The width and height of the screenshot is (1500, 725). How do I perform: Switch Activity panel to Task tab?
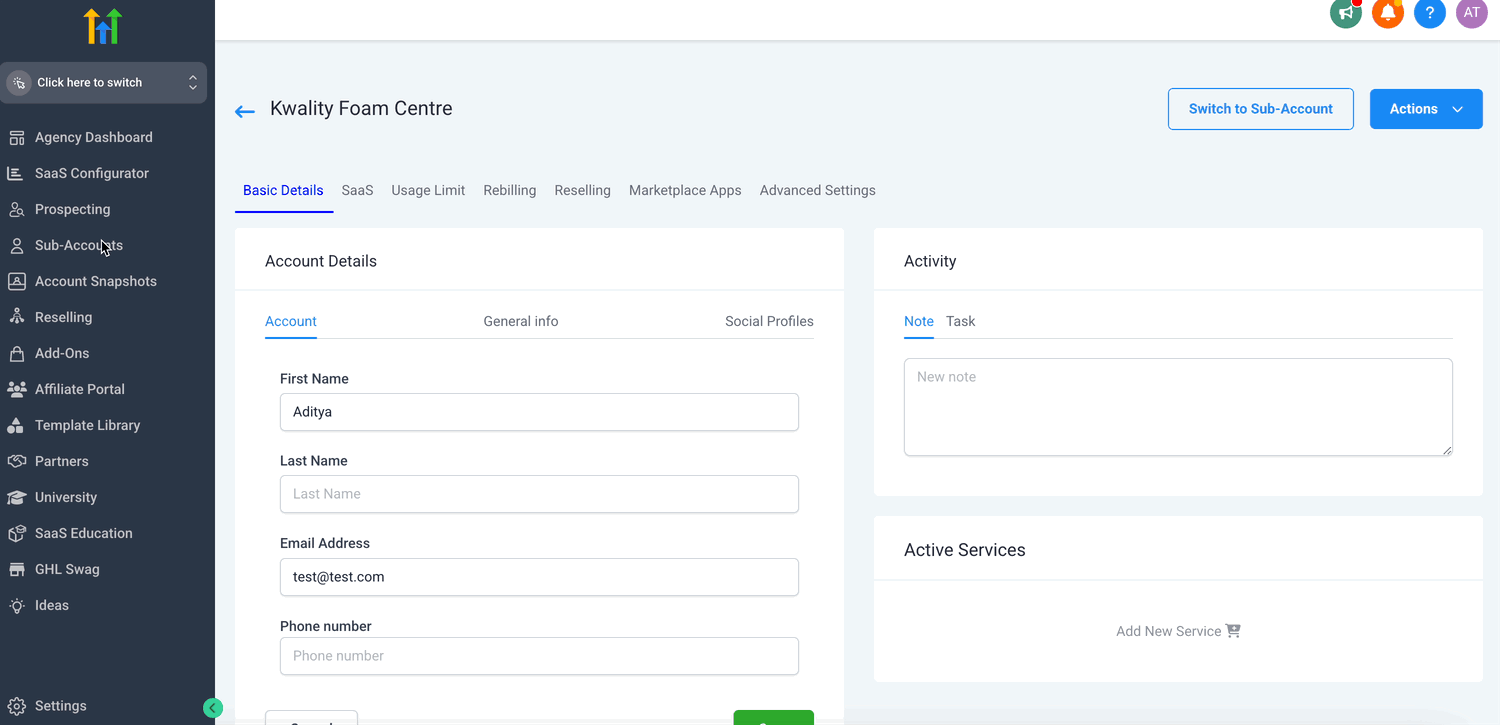coord(960,321)
